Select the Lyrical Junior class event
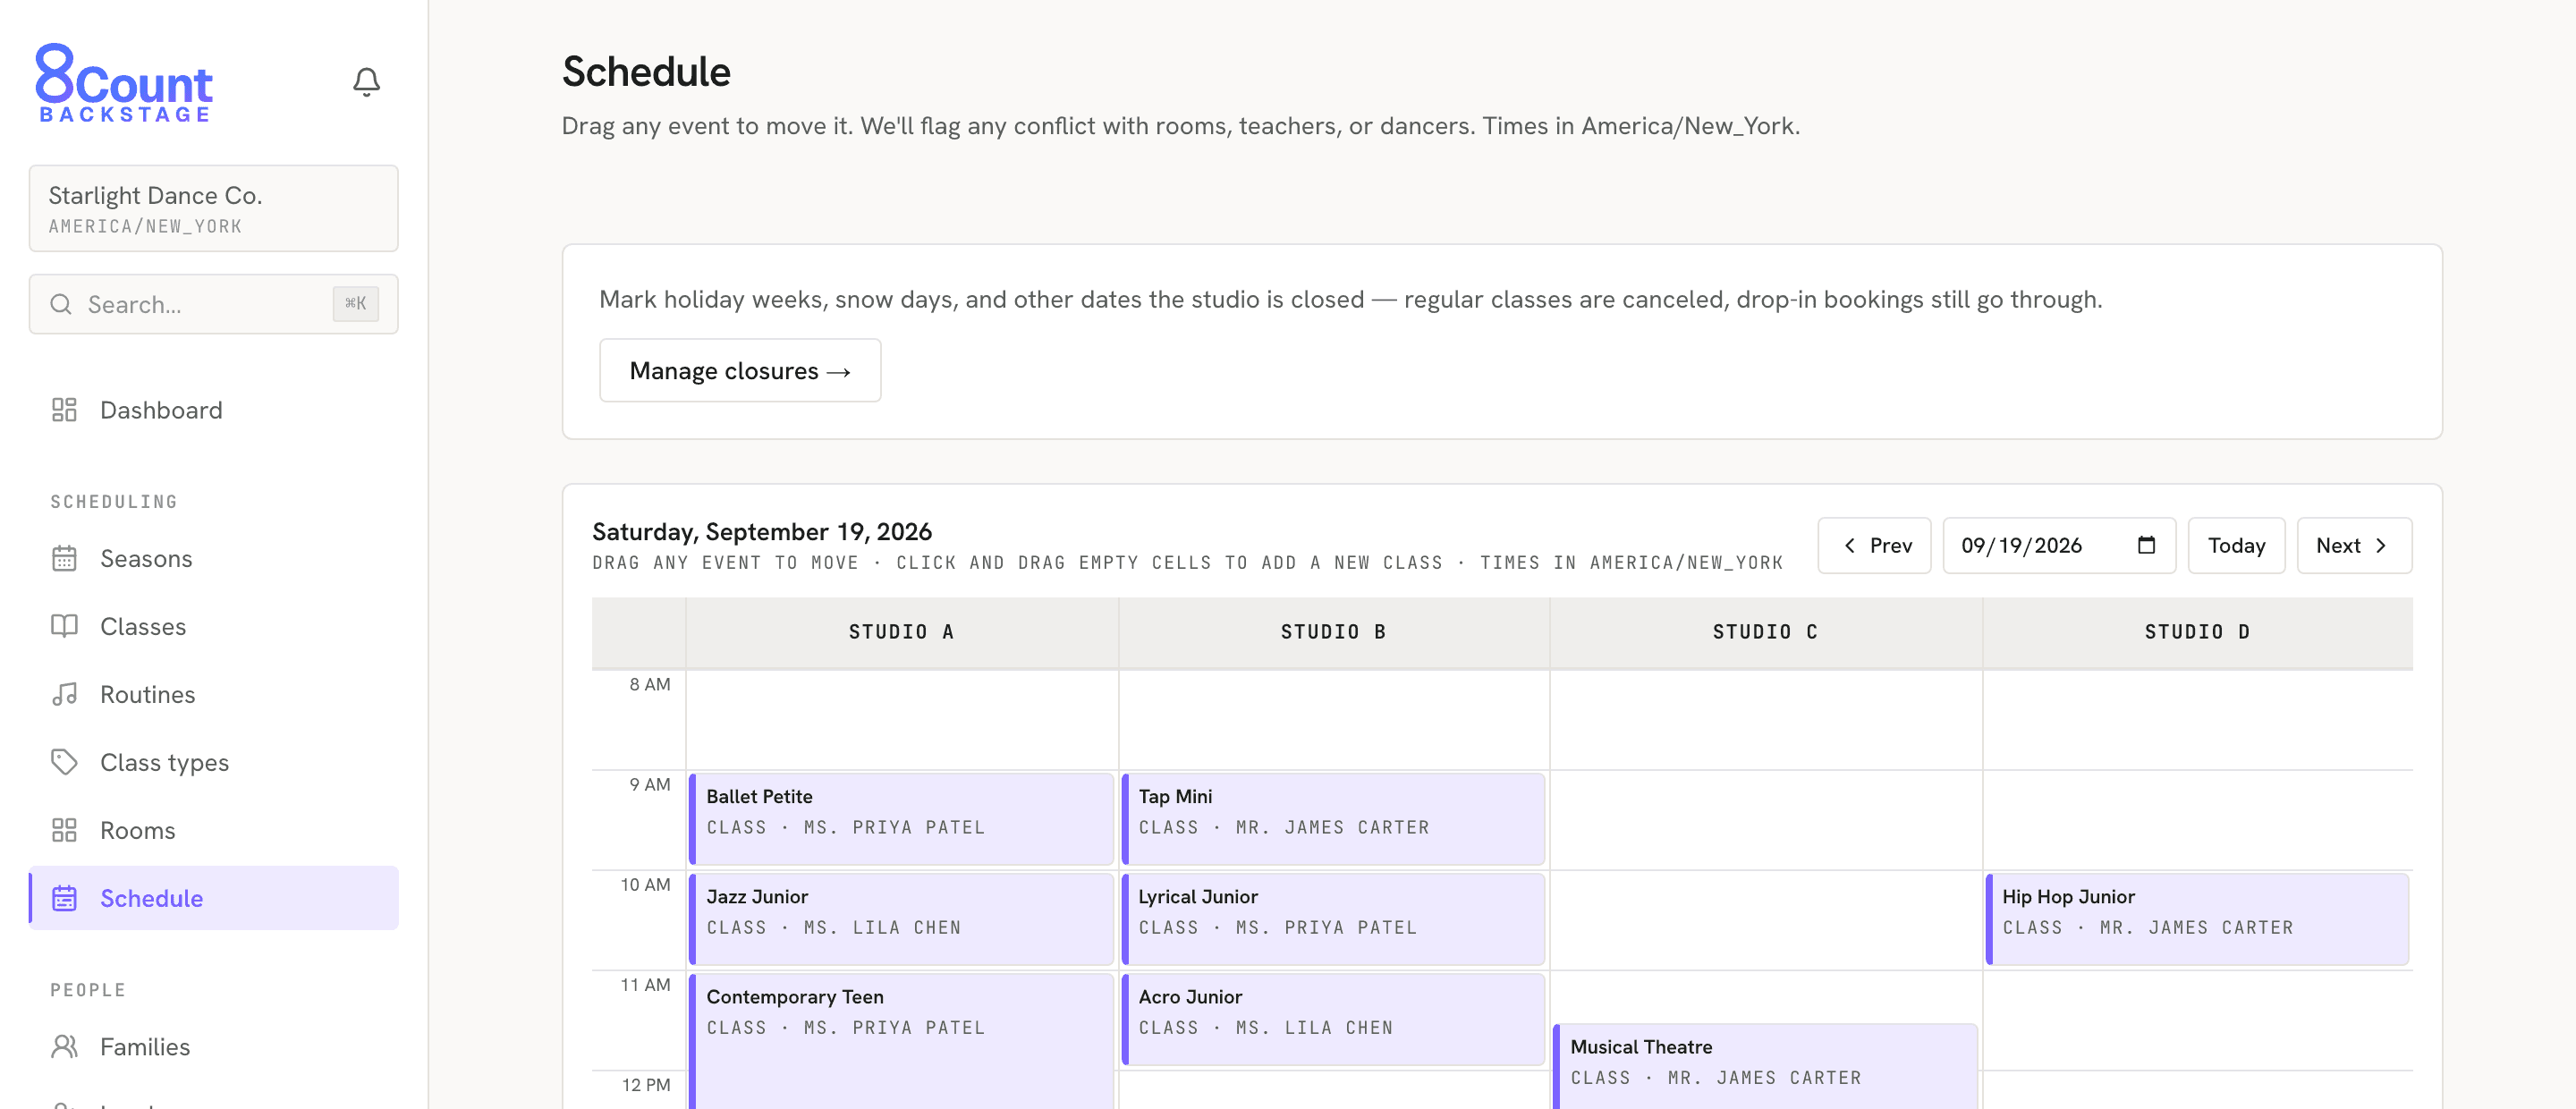Screen dimensions: 2576x1109 (x=1333, y=918)
